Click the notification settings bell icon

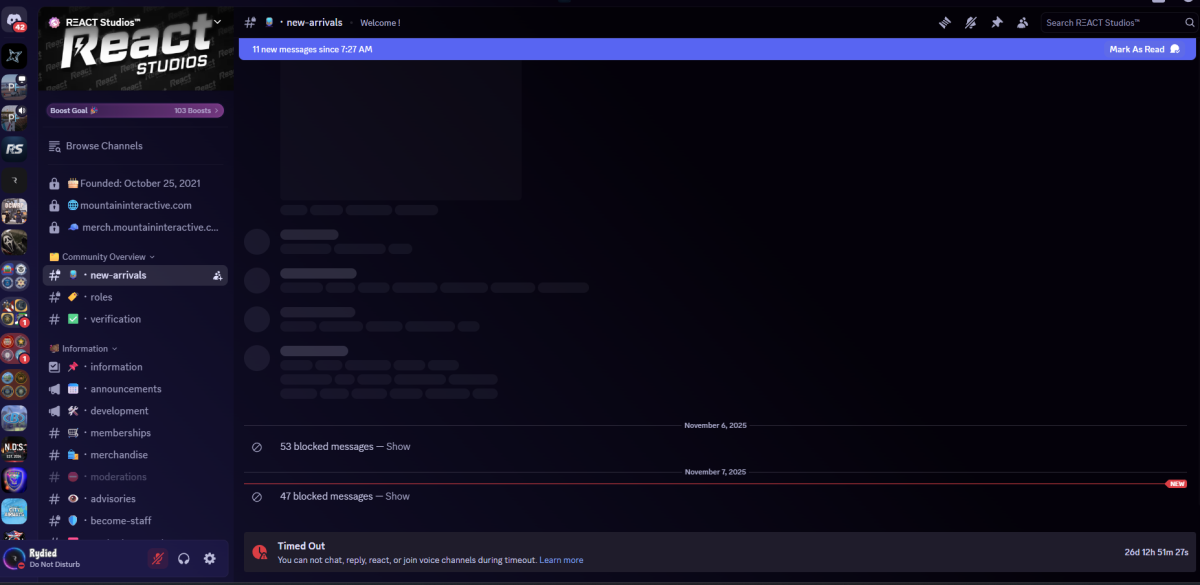click(971, 22)
